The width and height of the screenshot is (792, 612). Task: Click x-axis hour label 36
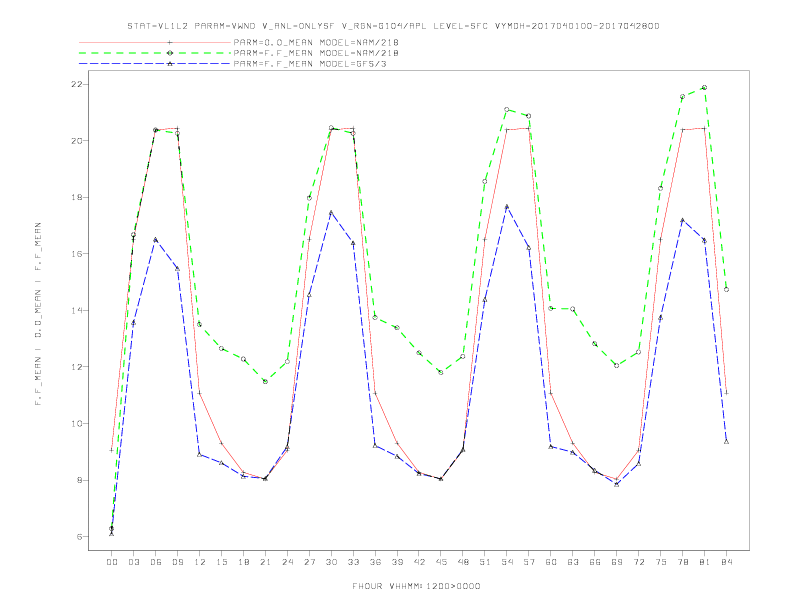pyautogui.click(x=375, y=562)
